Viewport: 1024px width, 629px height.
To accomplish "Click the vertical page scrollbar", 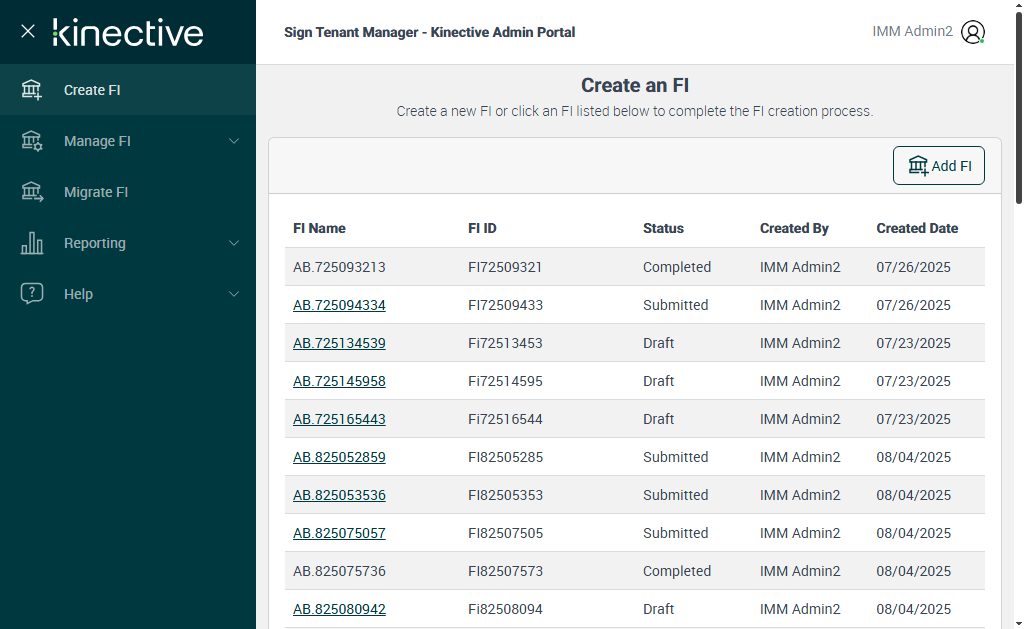I will coord(1018,120).
